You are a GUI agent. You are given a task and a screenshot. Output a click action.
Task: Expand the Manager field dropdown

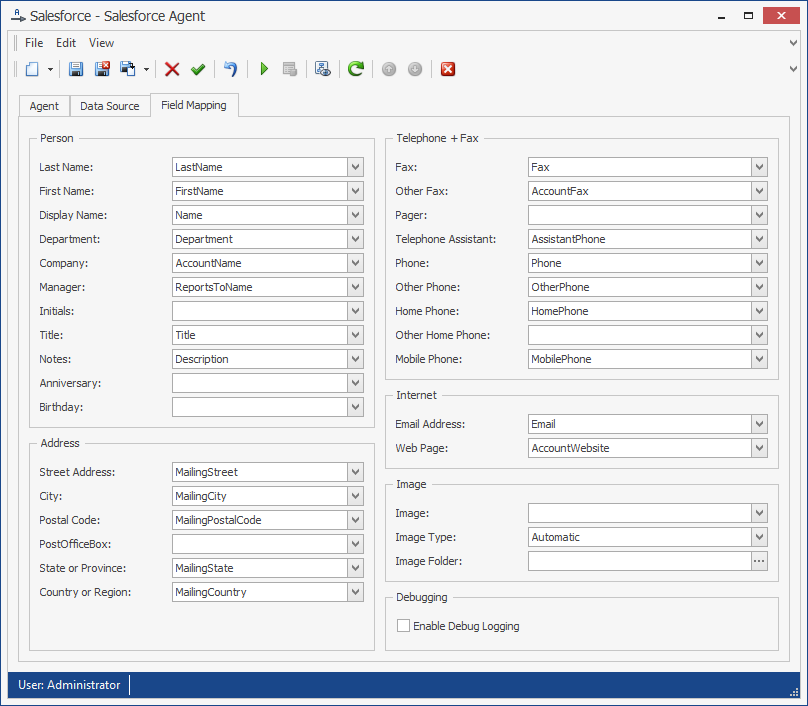click(356, 287)
